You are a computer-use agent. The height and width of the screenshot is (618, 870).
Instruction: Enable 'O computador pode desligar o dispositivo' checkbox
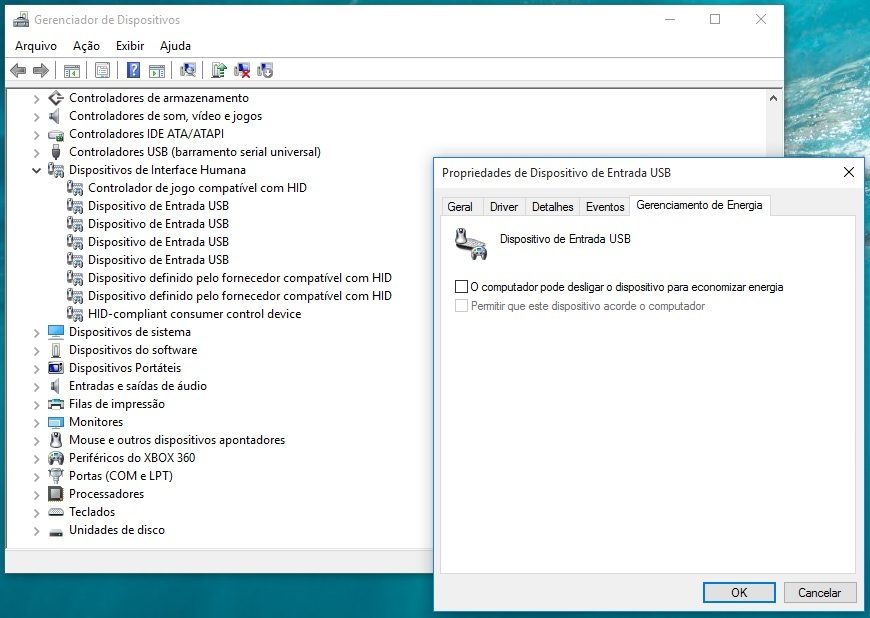tap(461, 287)
